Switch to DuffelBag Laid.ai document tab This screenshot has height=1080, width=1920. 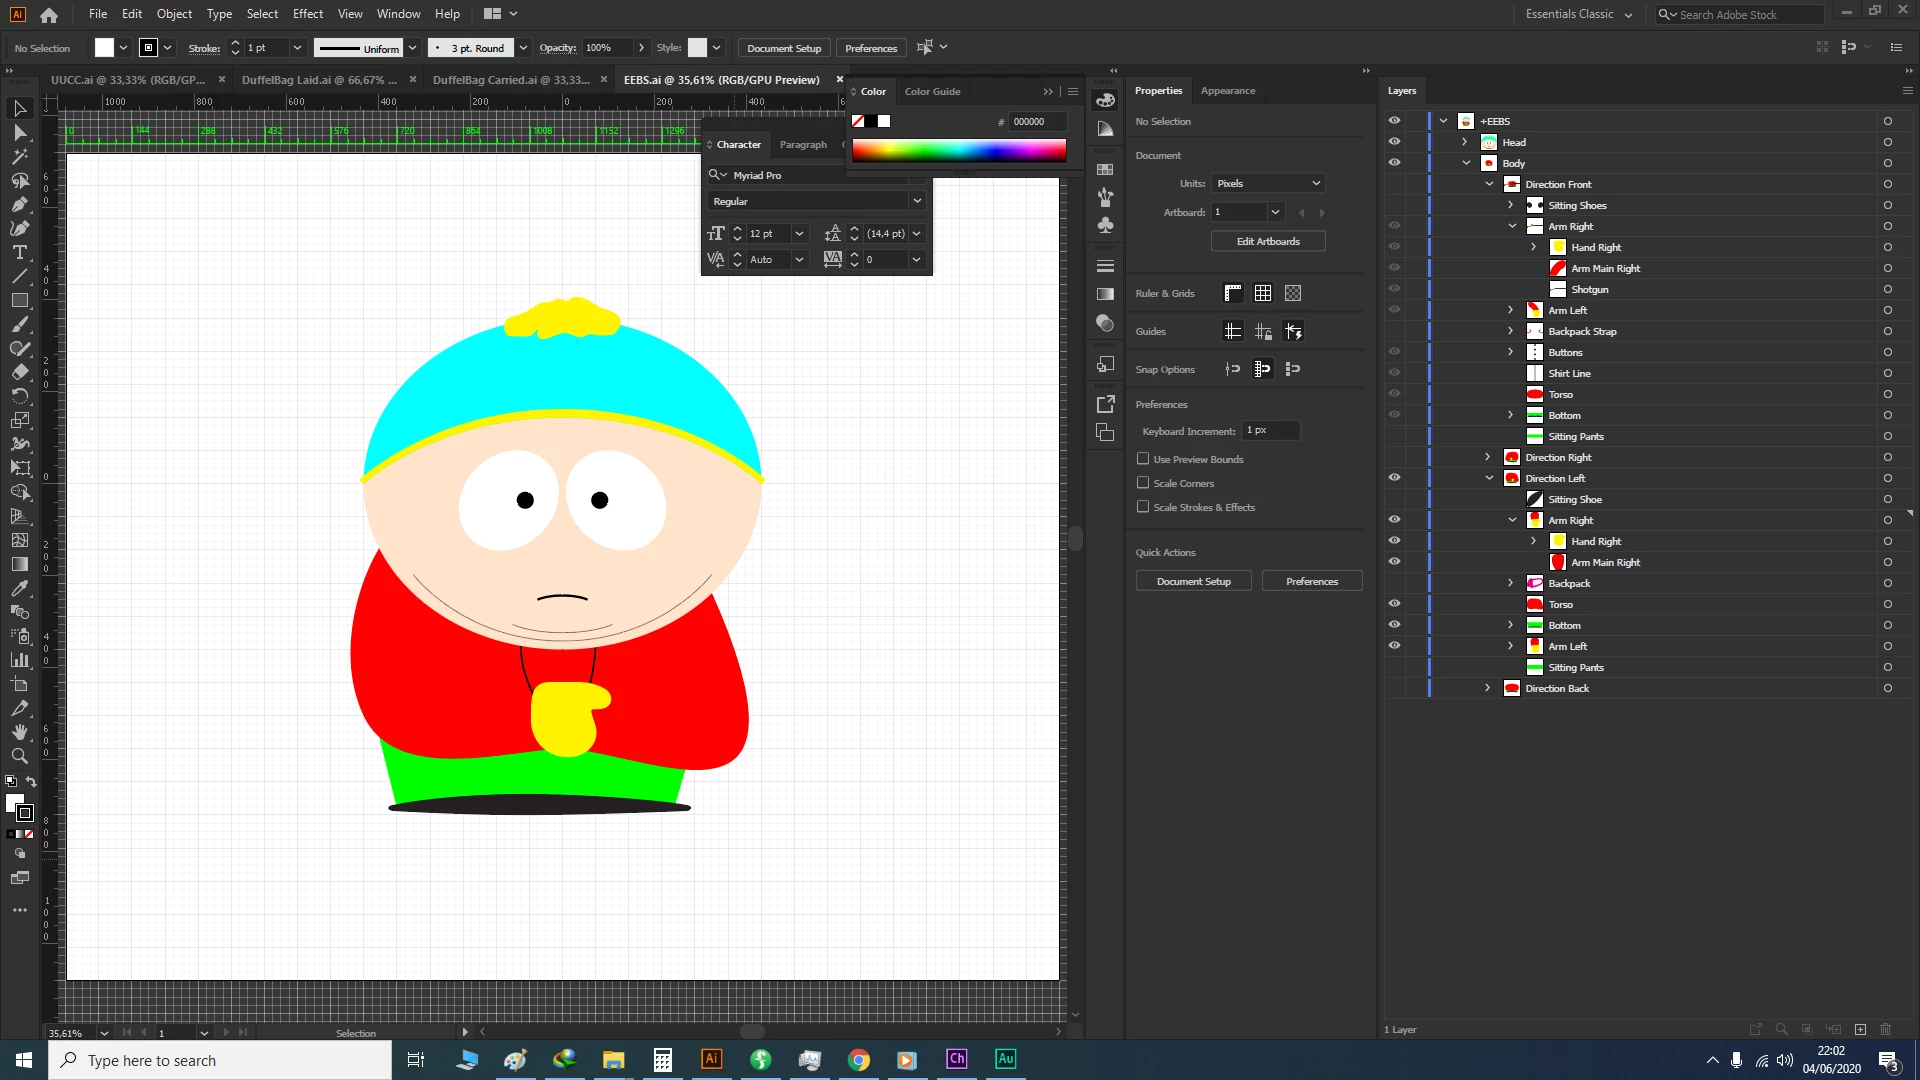click(318, 80)
